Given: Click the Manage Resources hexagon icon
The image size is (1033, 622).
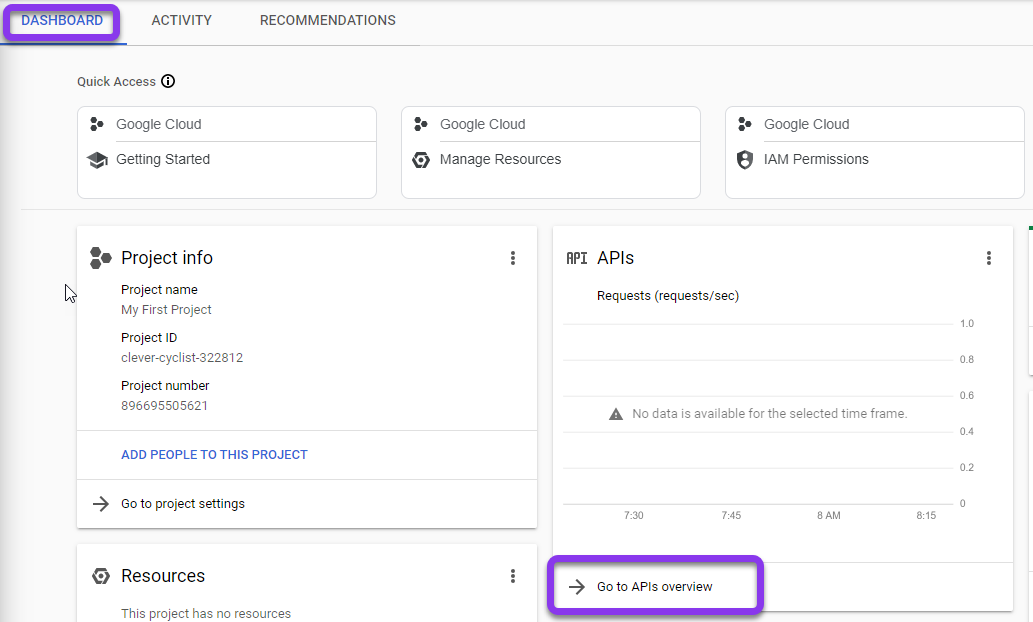Looking at the screenshot, I should coord(421,159).
